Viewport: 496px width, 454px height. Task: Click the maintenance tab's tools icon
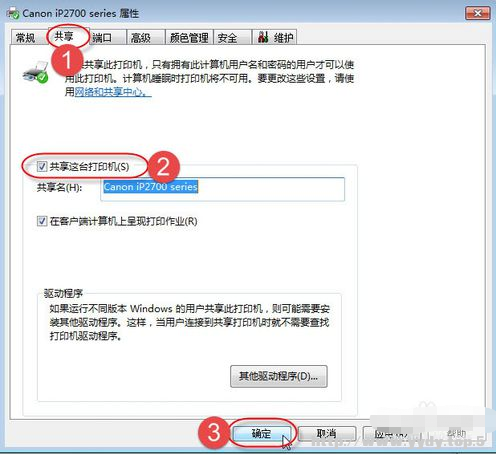tap(263, 37)
